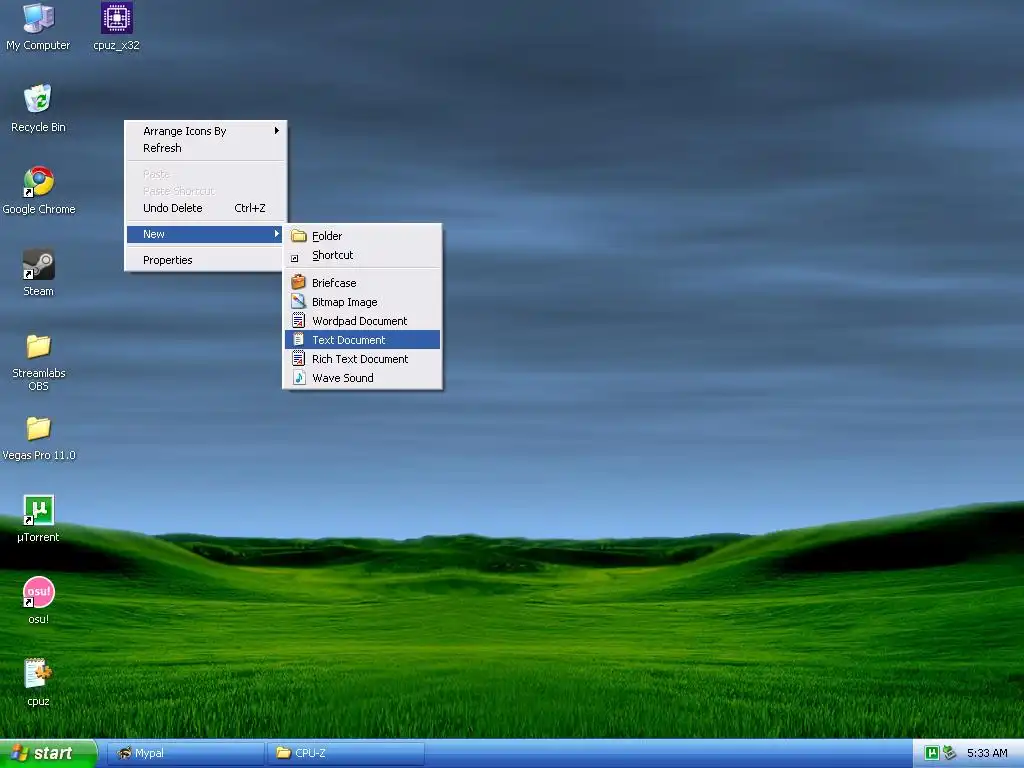This screenshot has width=1024, height=768.
Task: Click the µTorrent system tray icon
Action: (932, 753)
